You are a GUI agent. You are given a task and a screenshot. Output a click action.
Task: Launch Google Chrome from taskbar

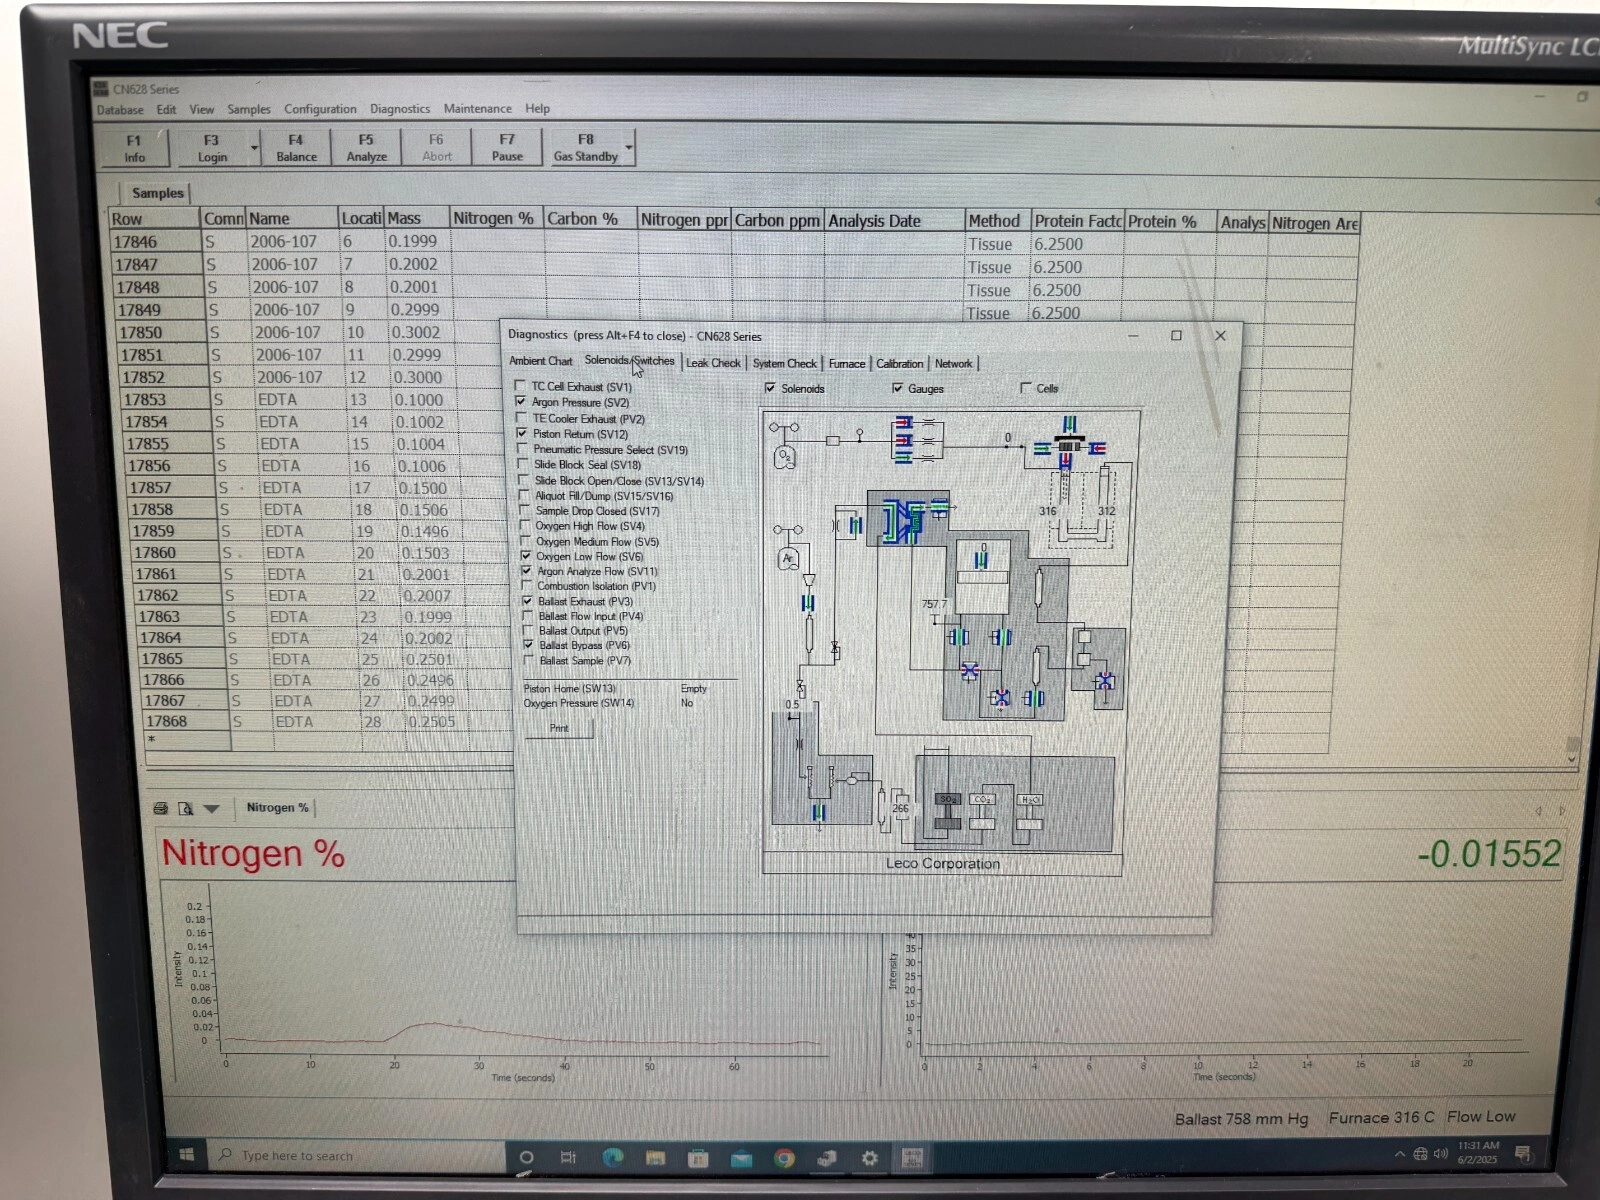point(784,1158)
